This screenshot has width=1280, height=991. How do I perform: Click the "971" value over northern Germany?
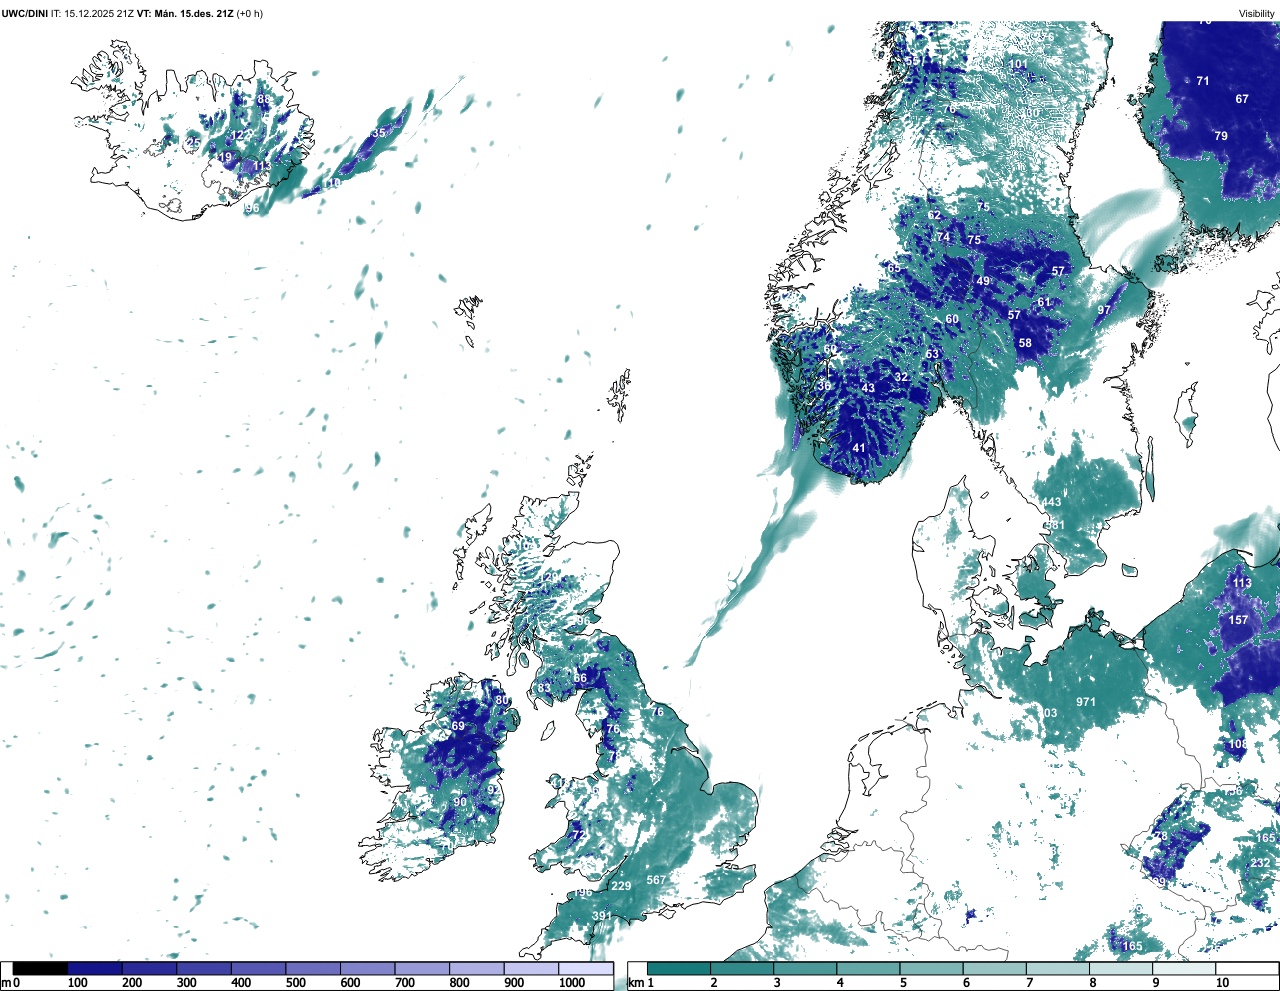[x=1086, y=702]
